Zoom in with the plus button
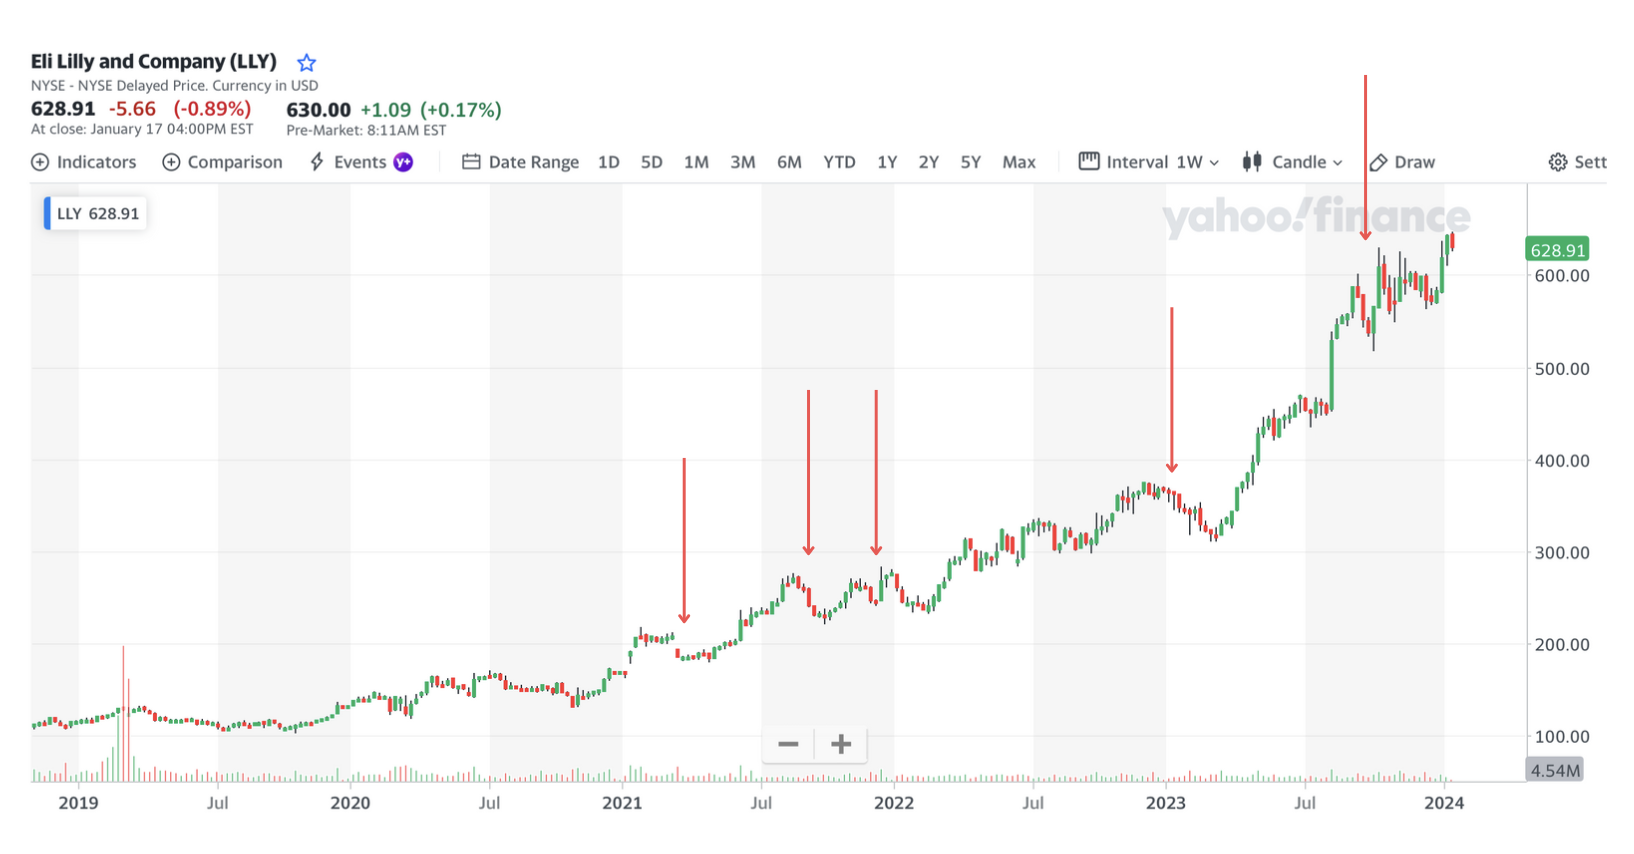1634x854 pixels. coord(841,744)
